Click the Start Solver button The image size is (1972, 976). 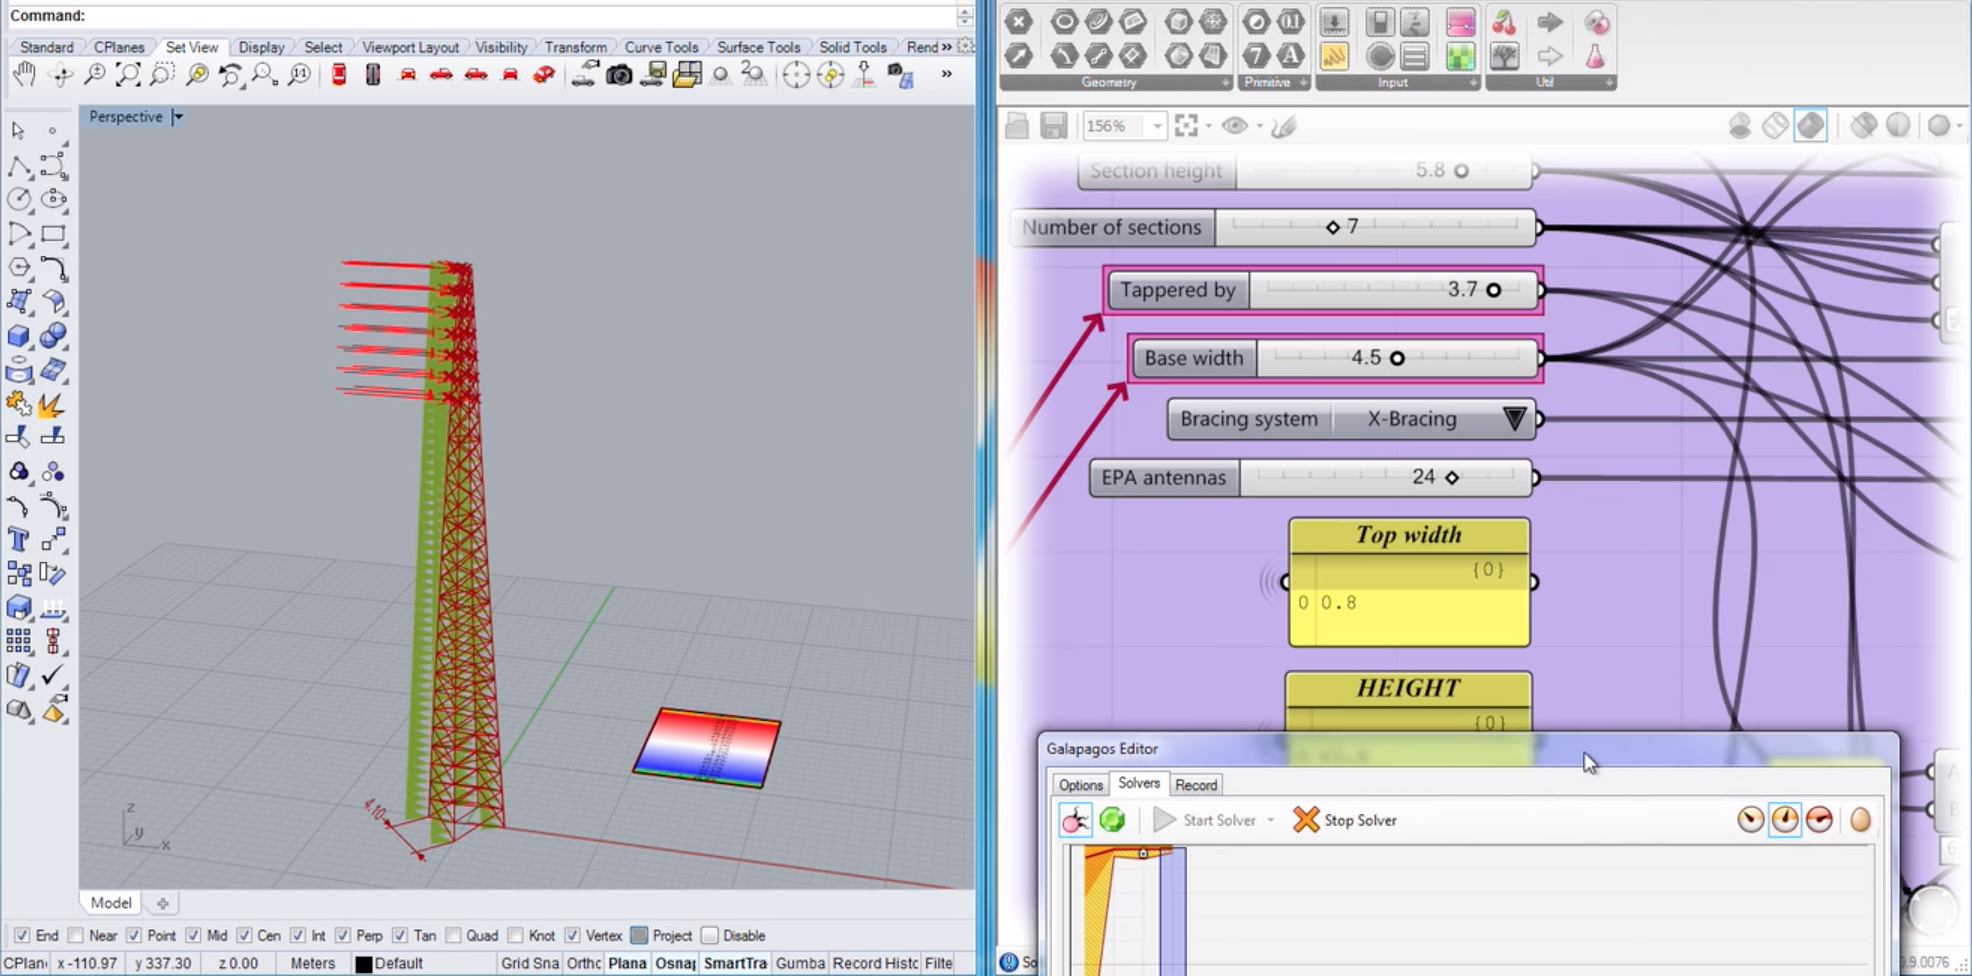tap(1205, 820)
